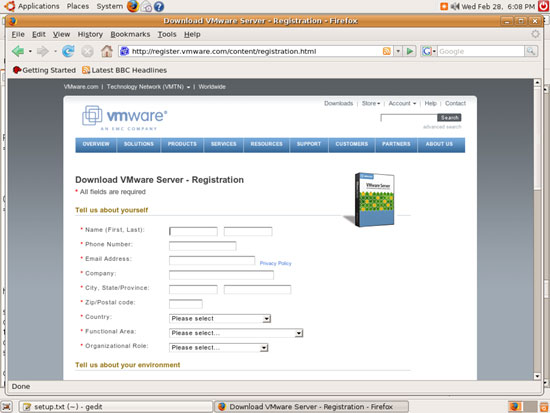550x413 pixels.
Task: Click the Google search magnifier icon
Action: (x=531, y=51)
